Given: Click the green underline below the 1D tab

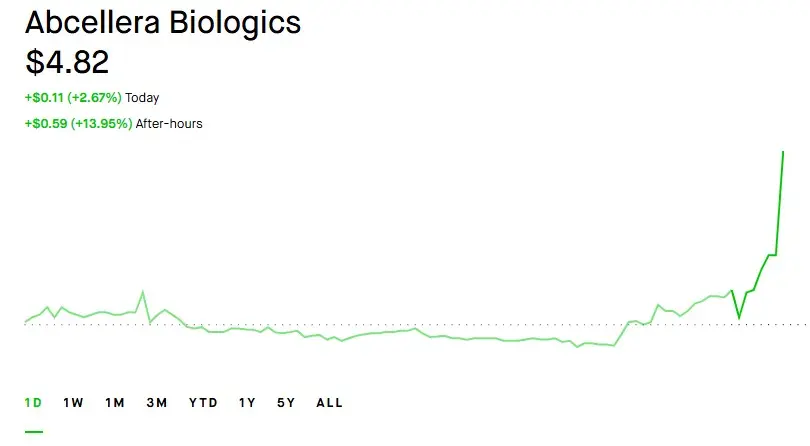Looking at the screenshot, I should (34, 432).
